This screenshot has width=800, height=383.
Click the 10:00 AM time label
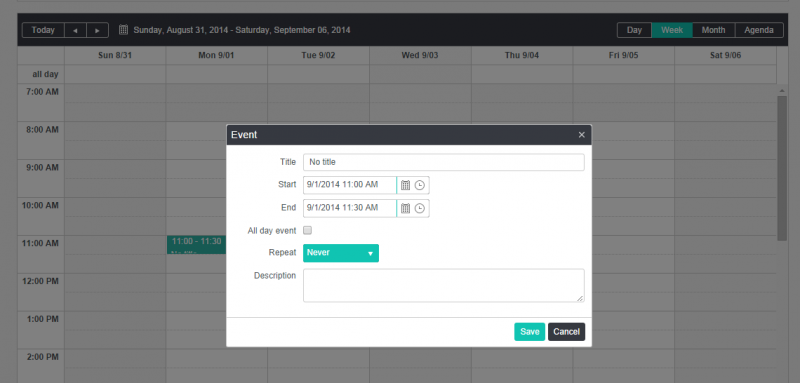click(x=40, y=206)
